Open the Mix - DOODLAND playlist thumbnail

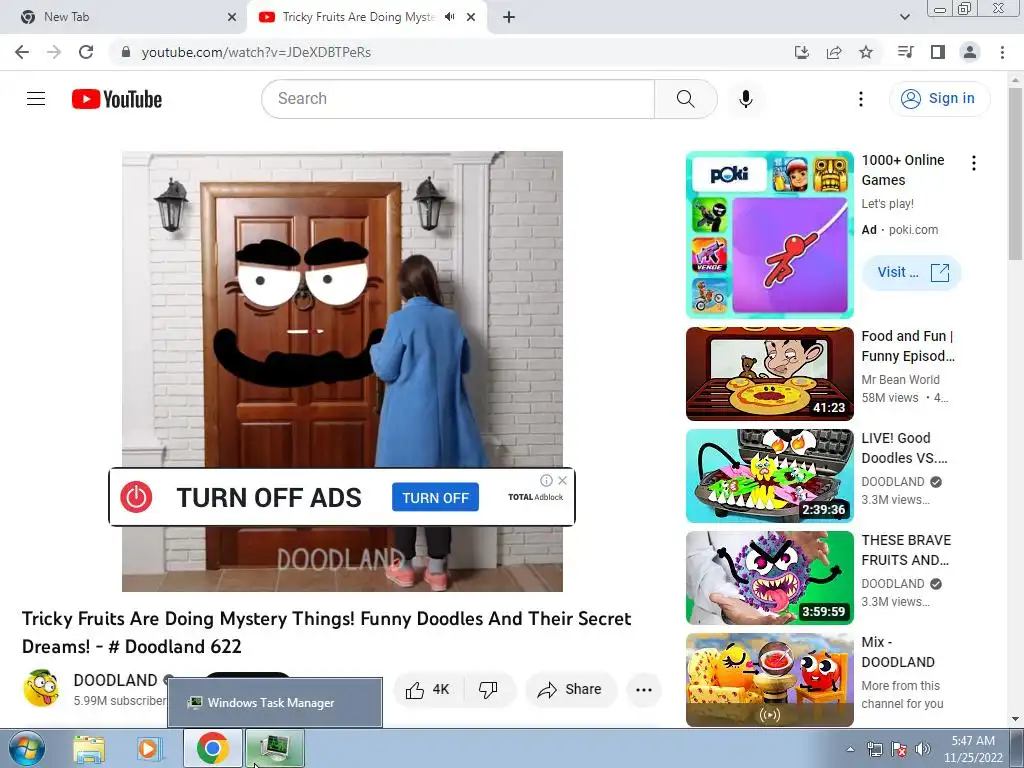pyautogui.click(x=770, y=680)
